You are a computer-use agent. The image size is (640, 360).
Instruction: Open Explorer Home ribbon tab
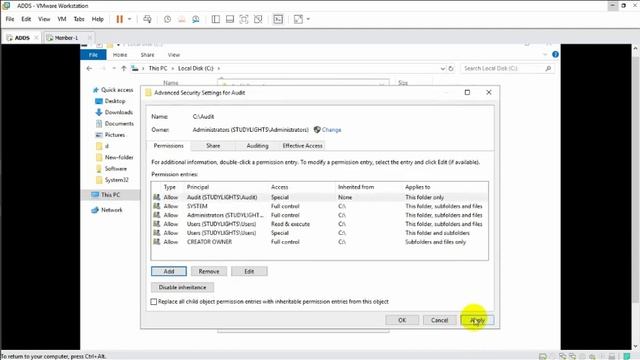120,55
